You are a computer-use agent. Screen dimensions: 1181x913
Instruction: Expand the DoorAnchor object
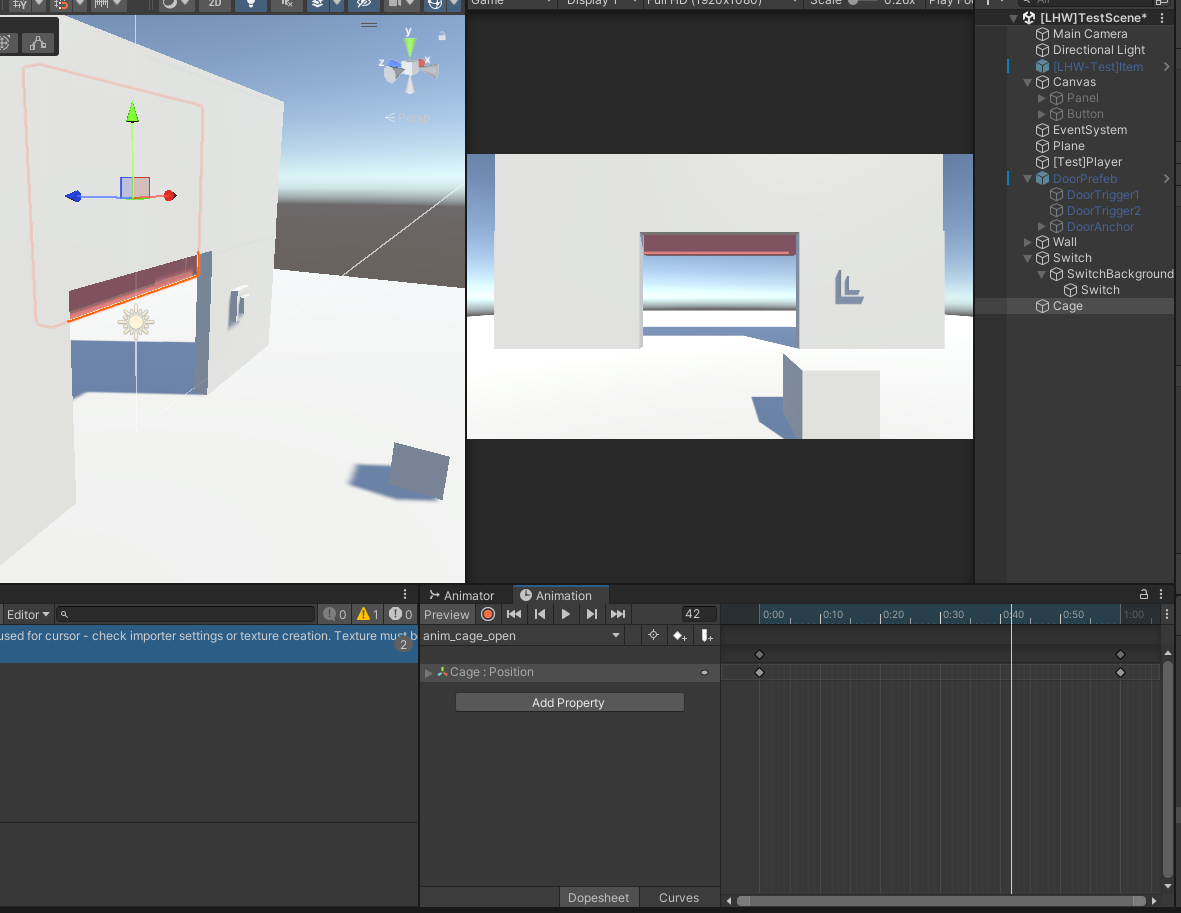point(1041,226)
